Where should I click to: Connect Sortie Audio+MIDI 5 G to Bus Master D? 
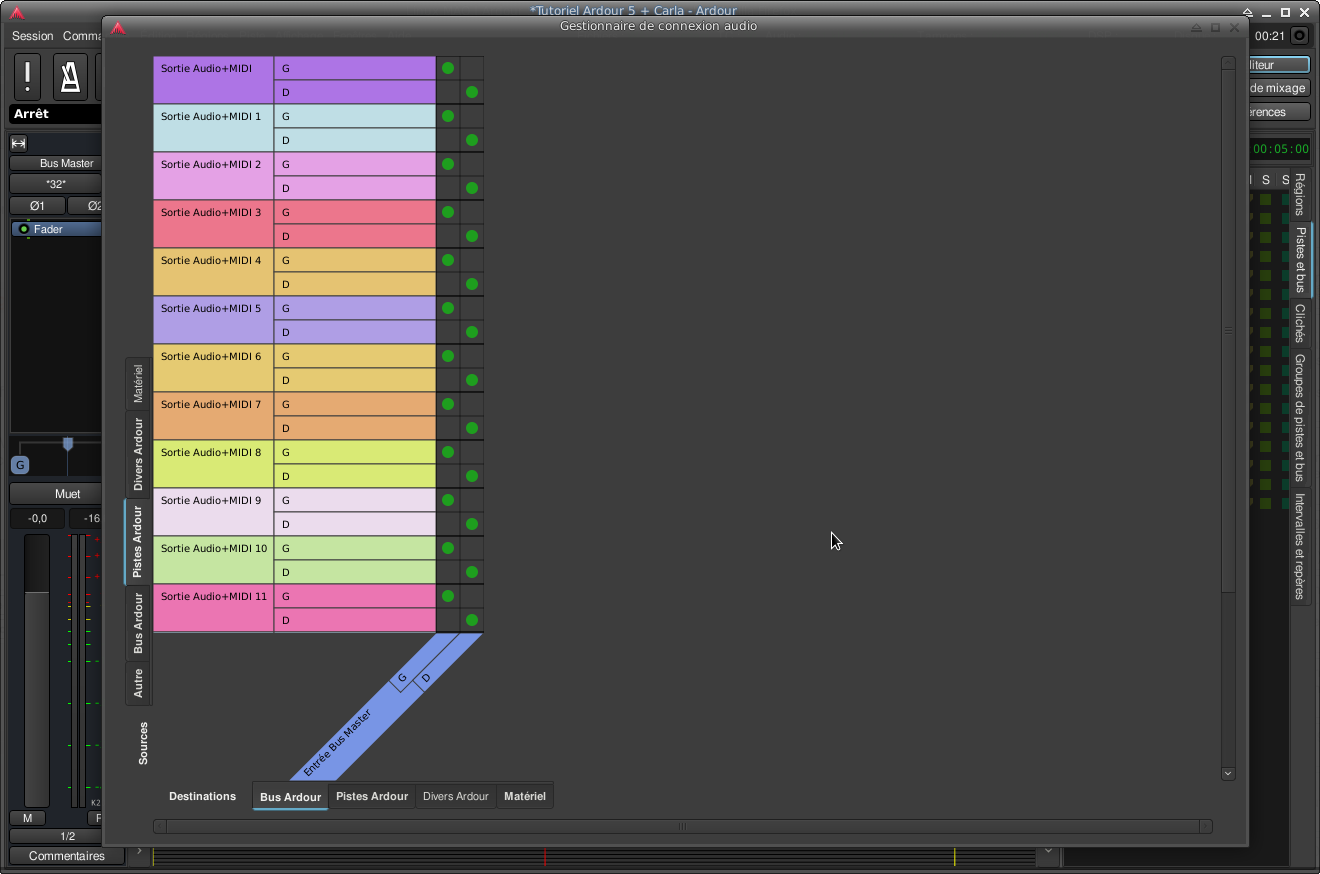tap(472, 308)
